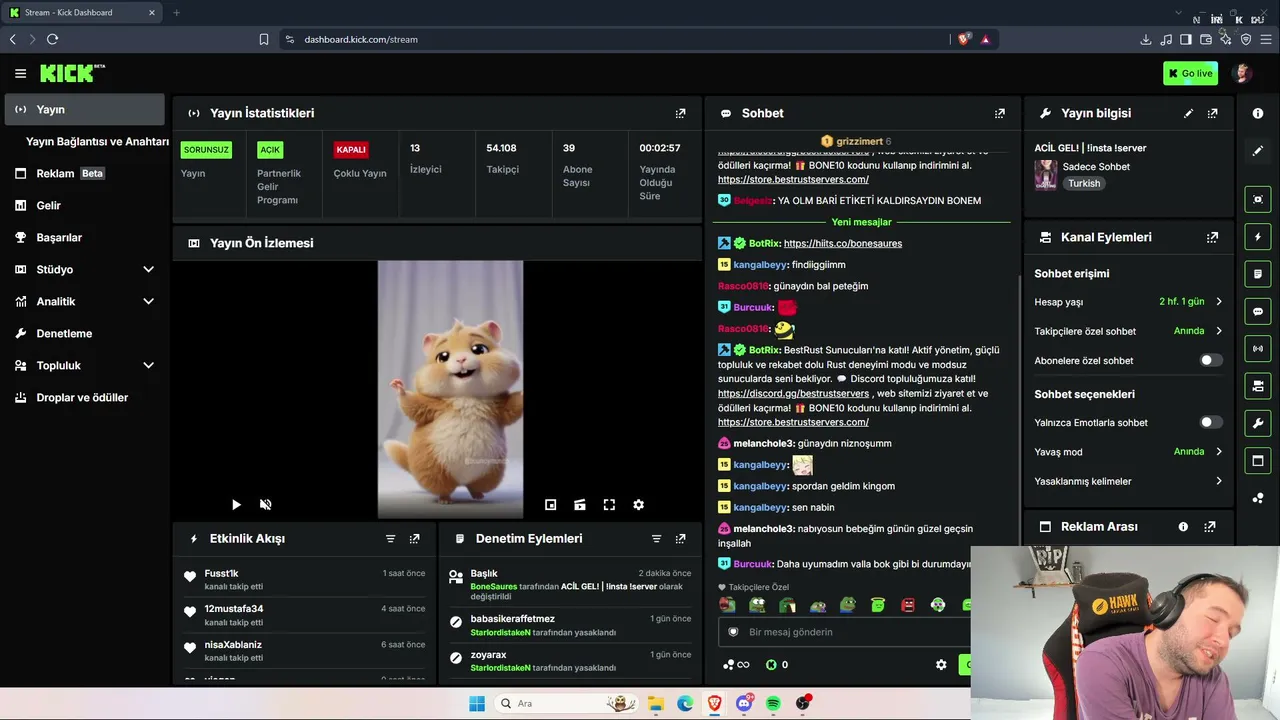Open Discord from the Windows taskbar
Screen dimensions: 1280x720
click(744, 703)
